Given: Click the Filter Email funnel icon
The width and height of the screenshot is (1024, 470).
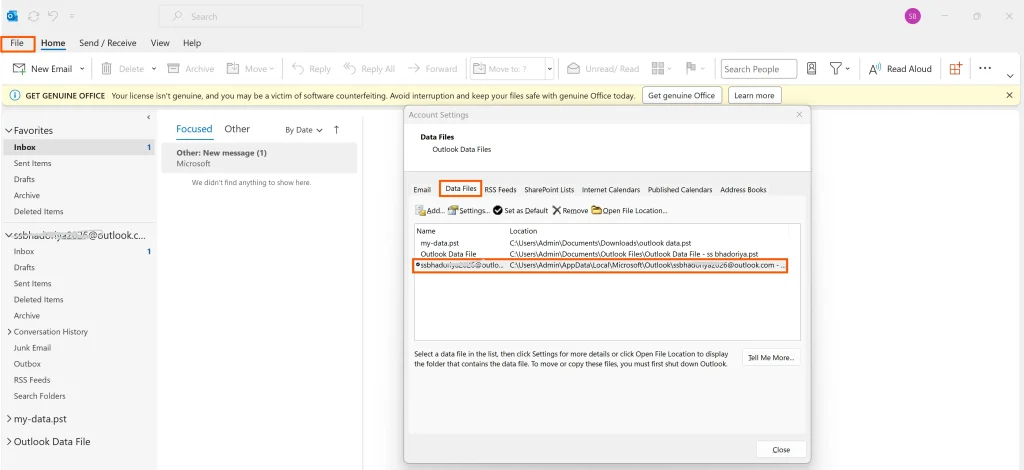Looking at the screenshot, I should click(x=835, y=69).
